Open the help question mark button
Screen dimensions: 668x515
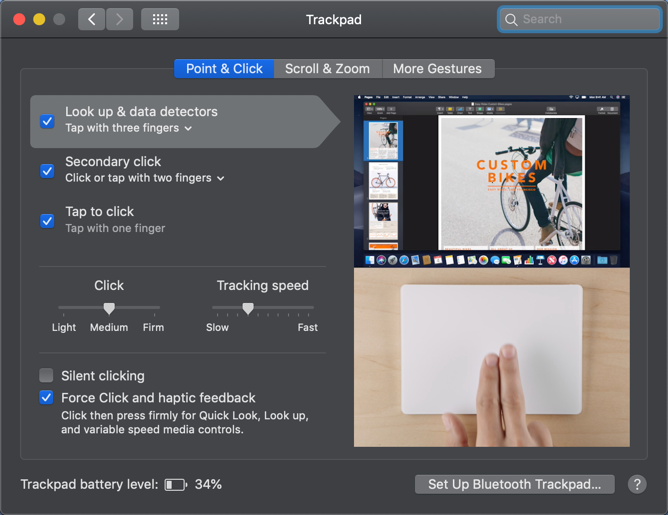coord(637,484)
